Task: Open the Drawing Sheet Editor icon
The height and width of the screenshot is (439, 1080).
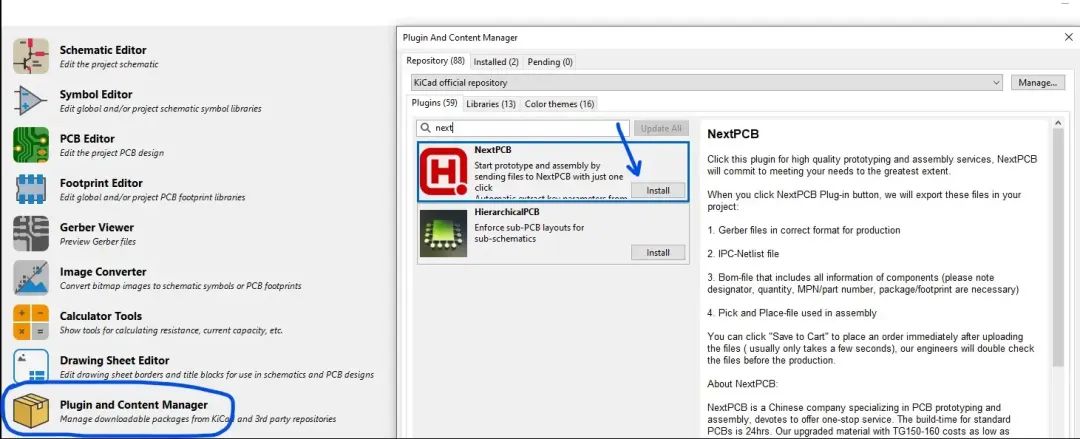Action: [30, 366]
